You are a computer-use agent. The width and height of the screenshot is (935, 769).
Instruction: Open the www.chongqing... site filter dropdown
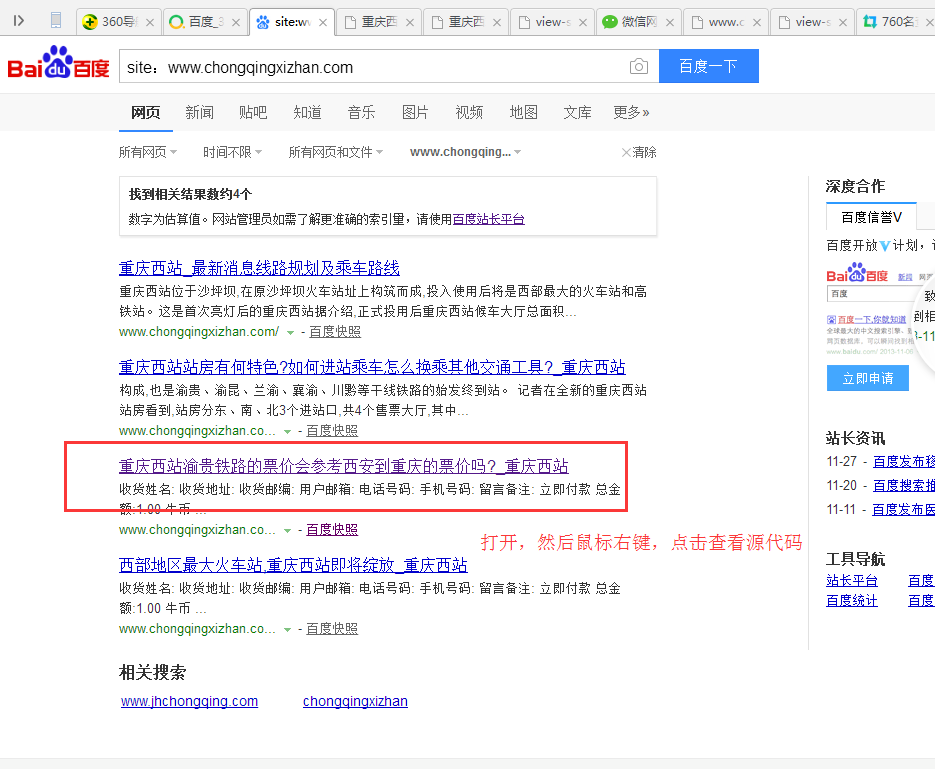(x=465, y=152)
